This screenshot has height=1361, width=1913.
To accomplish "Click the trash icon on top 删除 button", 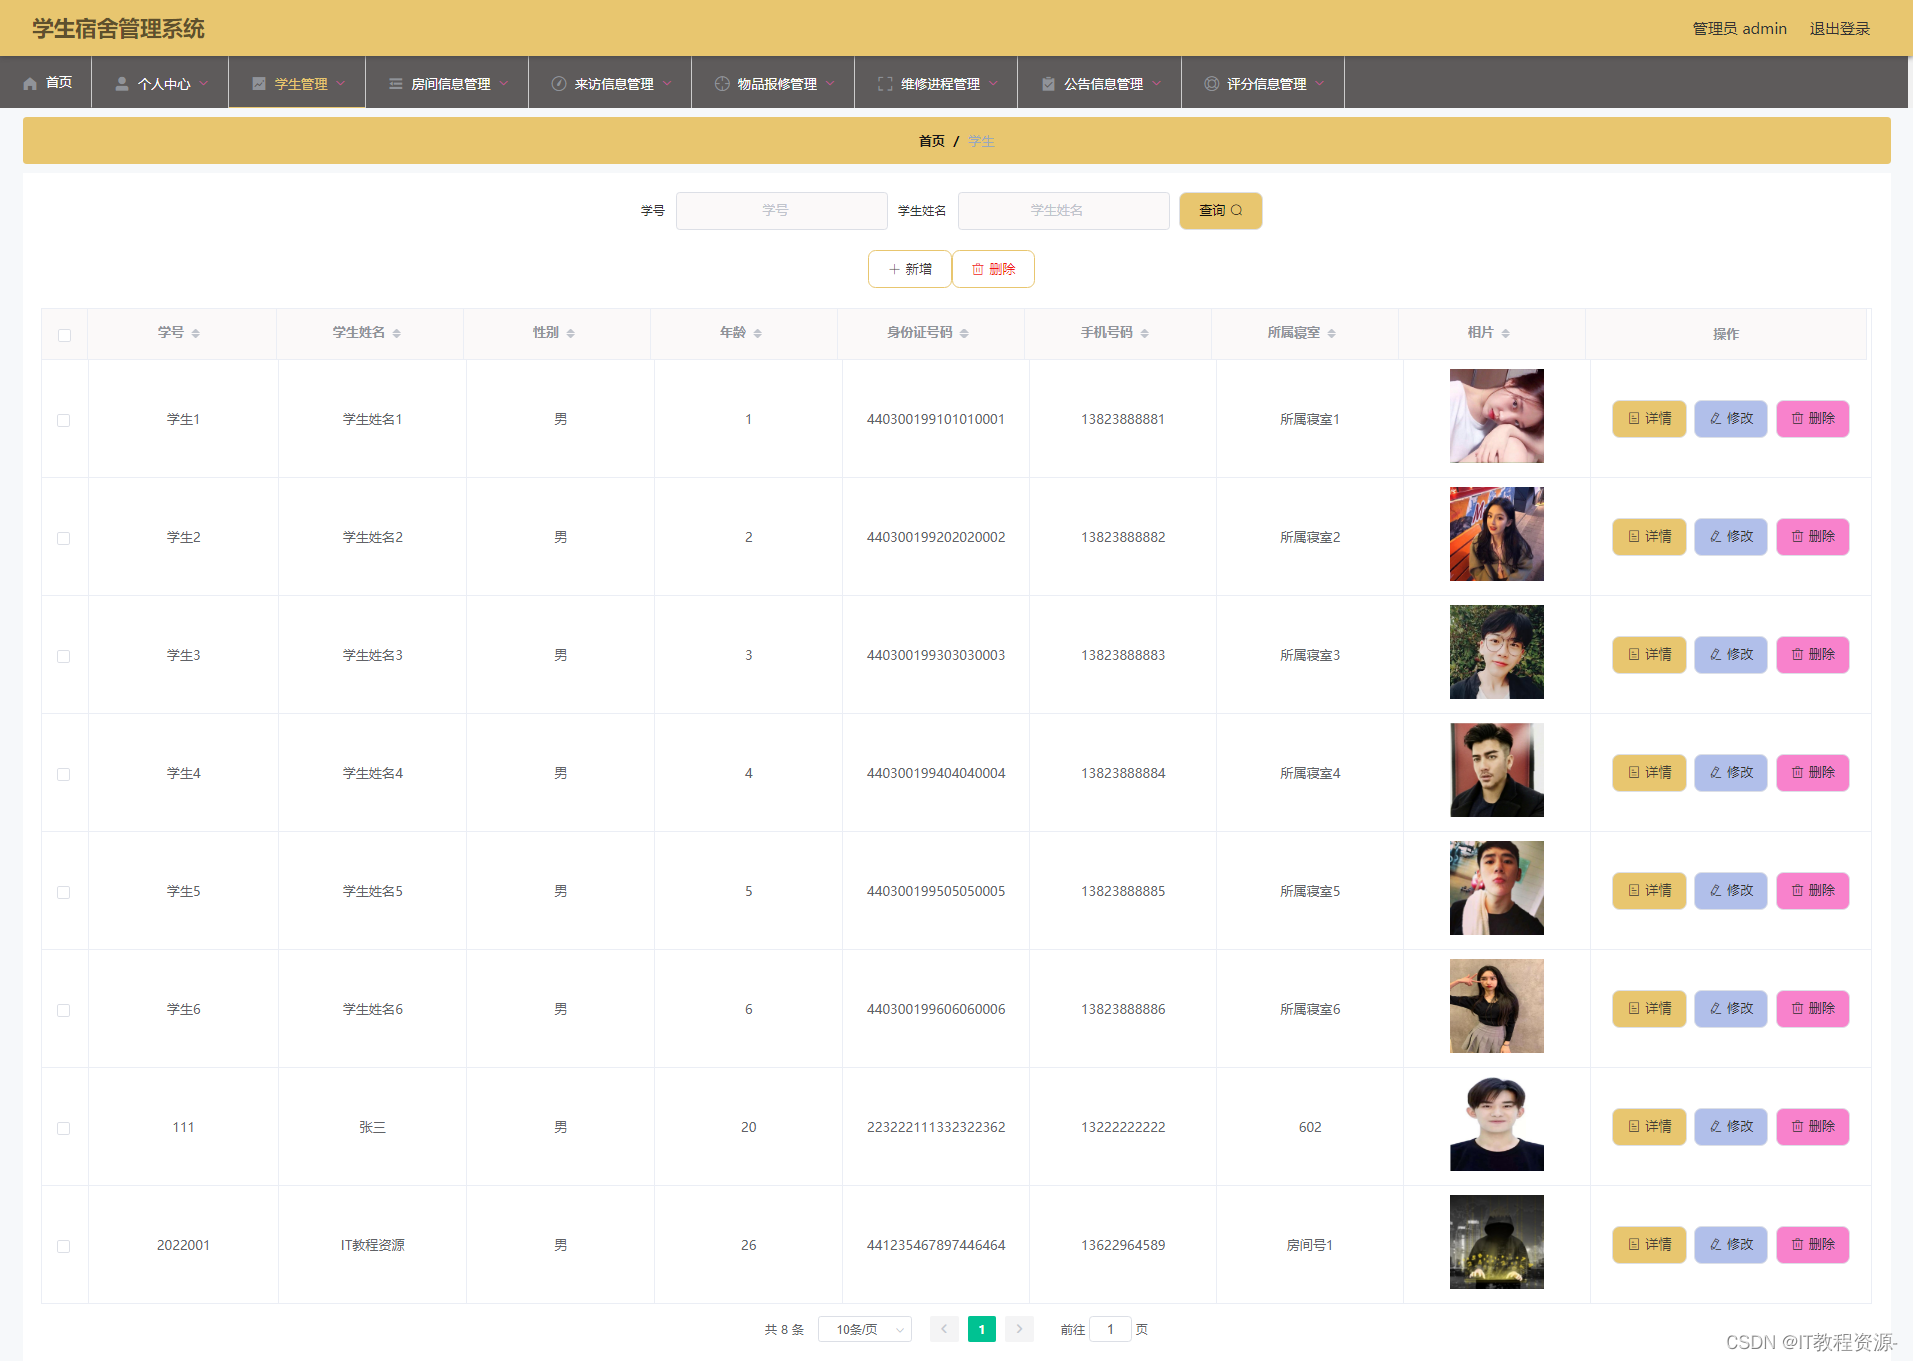I will coord(978,269).
